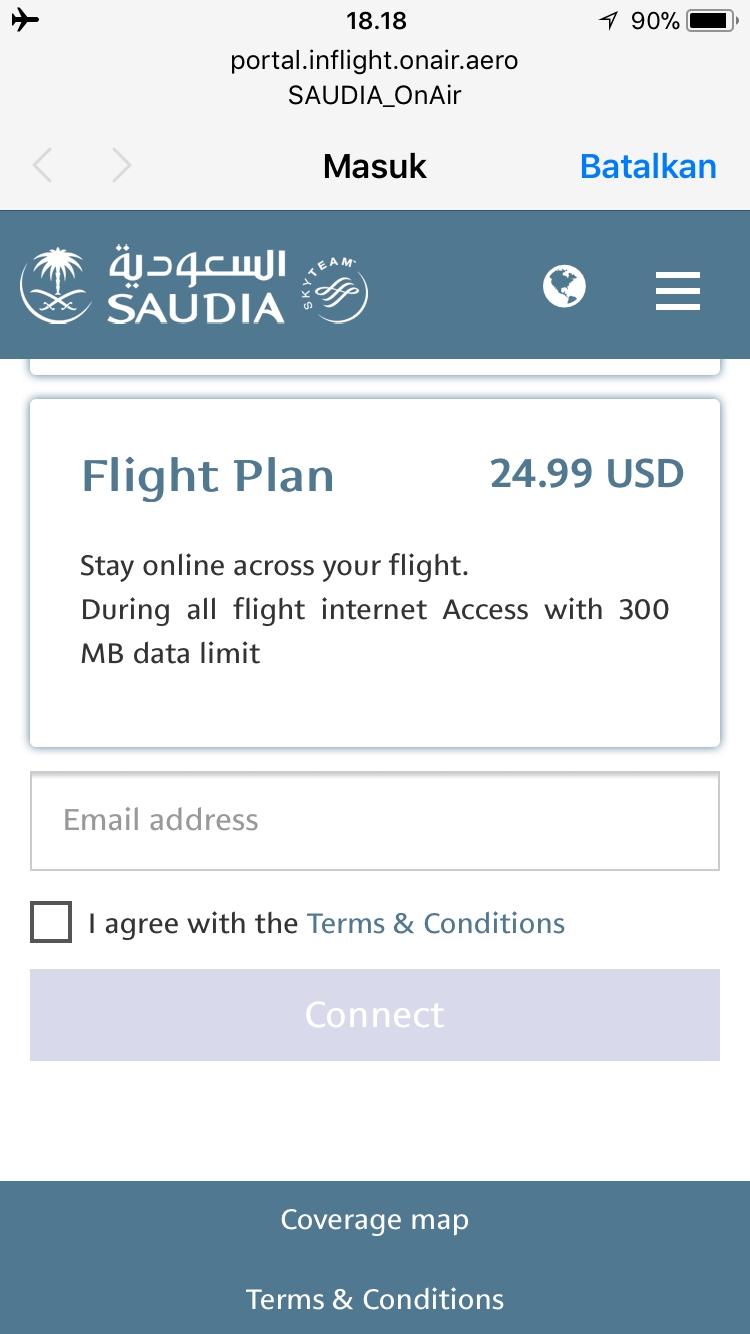Viewport: 750px width, 1334px height.
Task: Focus the Email address field
Action: click(x=375, y=821)
